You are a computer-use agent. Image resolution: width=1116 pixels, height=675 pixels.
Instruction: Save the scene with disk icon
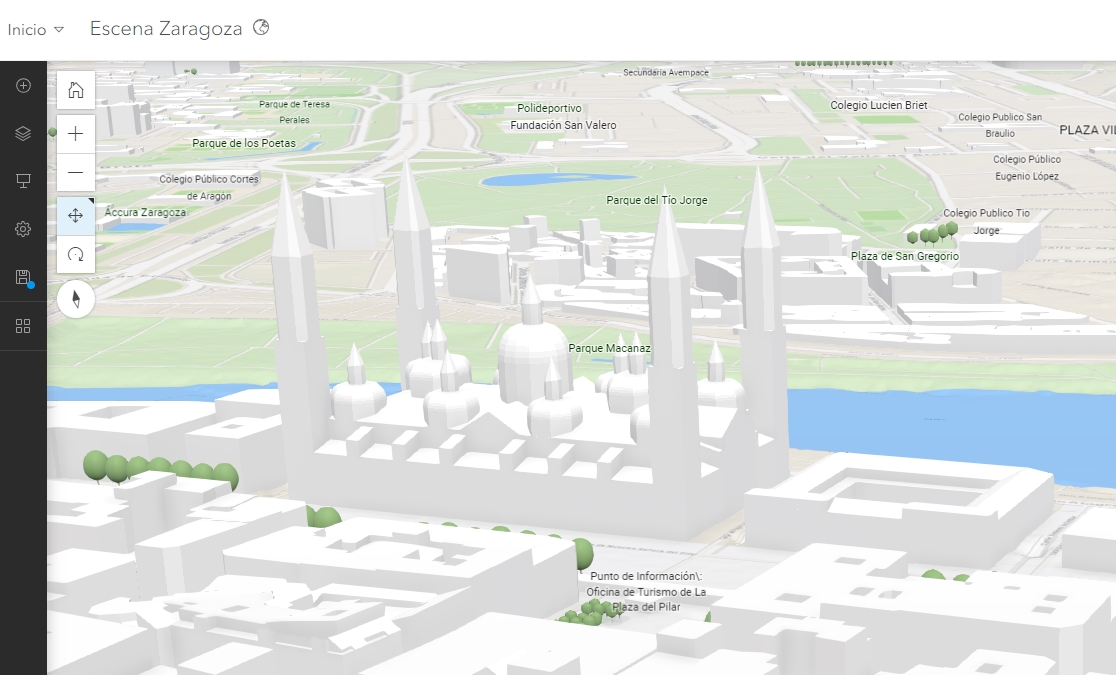tap(23, 277)
